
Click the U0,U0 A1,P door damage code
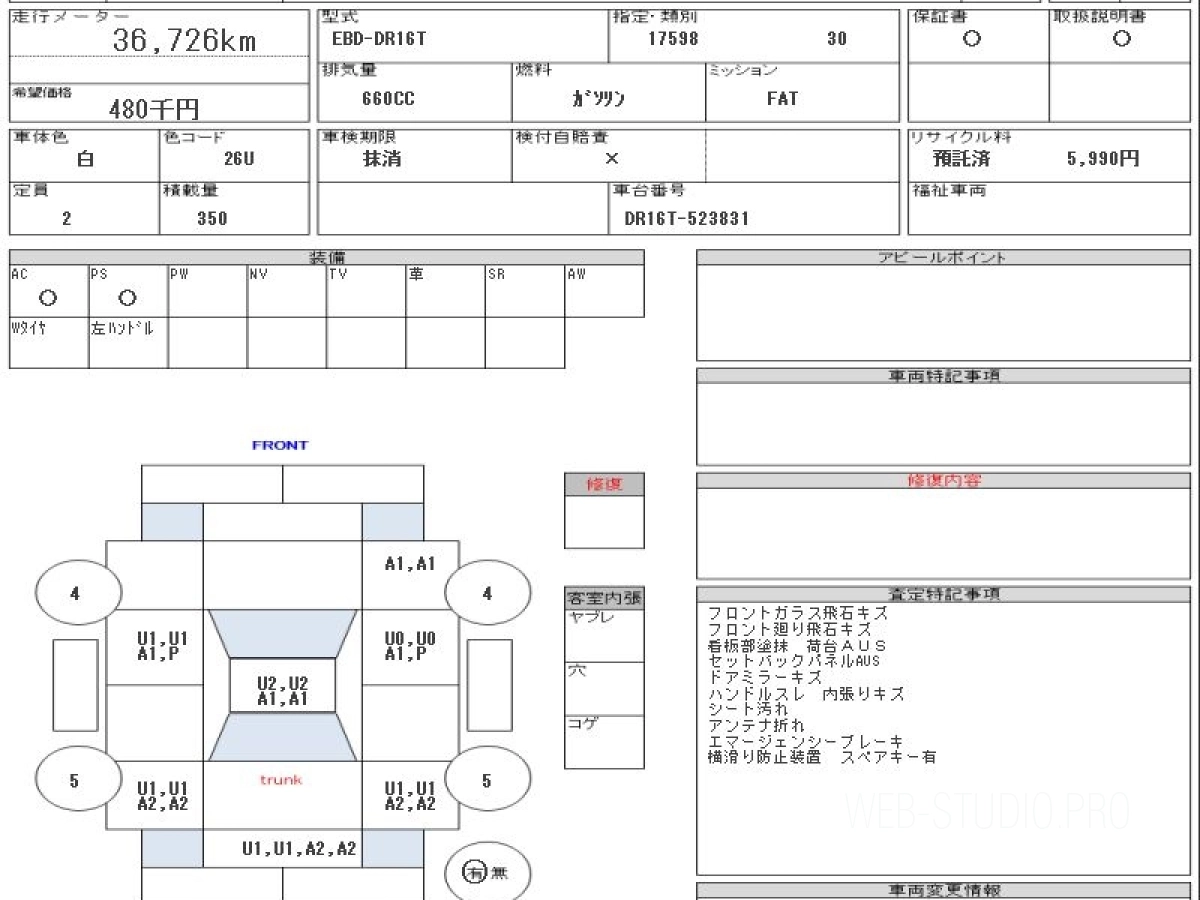410,646
